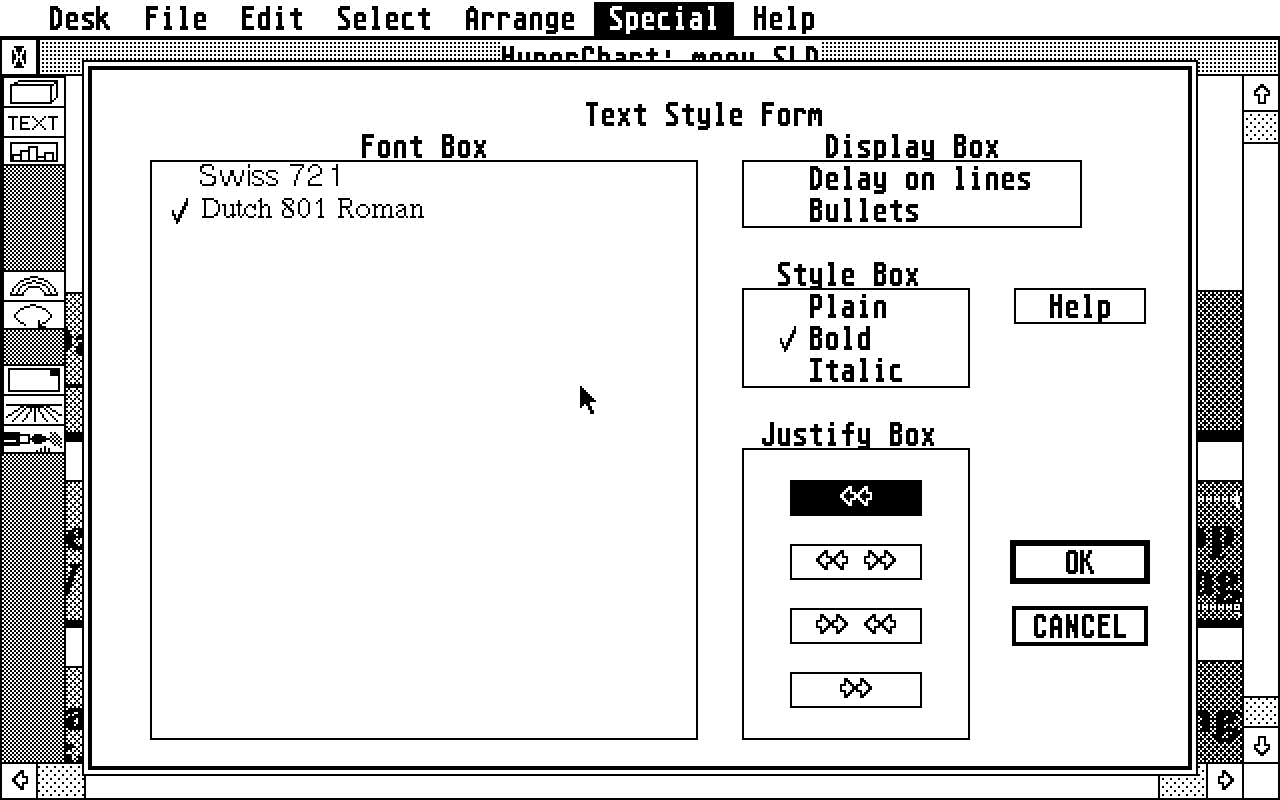Choose center justify (outward arrows) button
Screen dimensions: 1280x800
856,561
